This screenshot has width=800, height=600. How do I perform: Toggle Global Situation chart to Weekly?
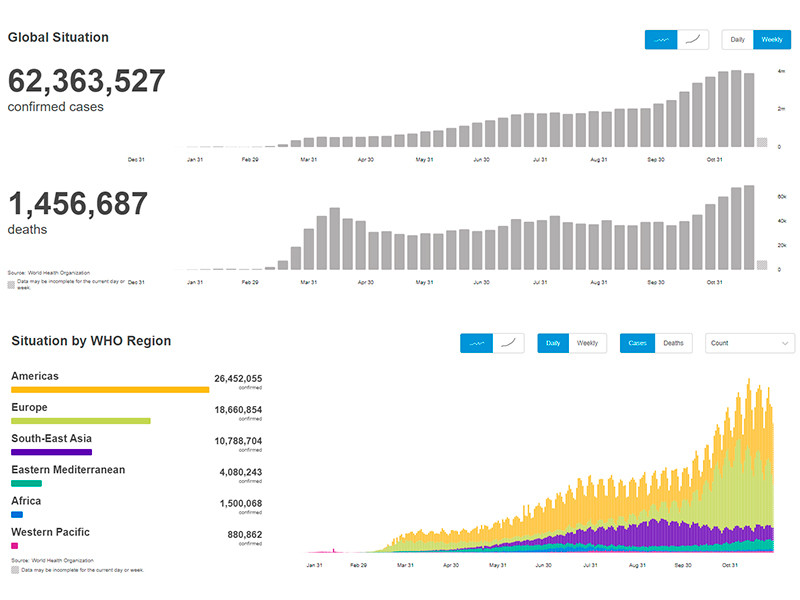(x=771, y=40)
